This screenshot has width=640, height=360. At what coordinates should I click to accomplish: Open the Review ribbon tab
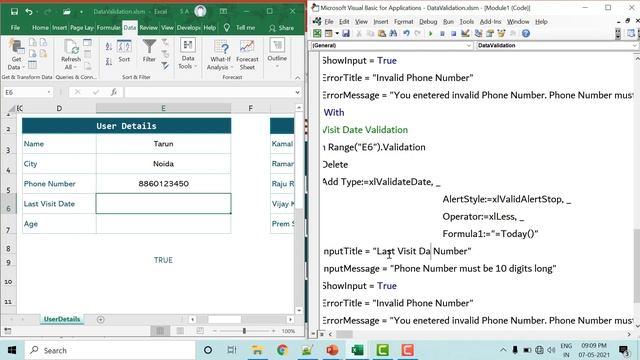click(x=148, y=28)
